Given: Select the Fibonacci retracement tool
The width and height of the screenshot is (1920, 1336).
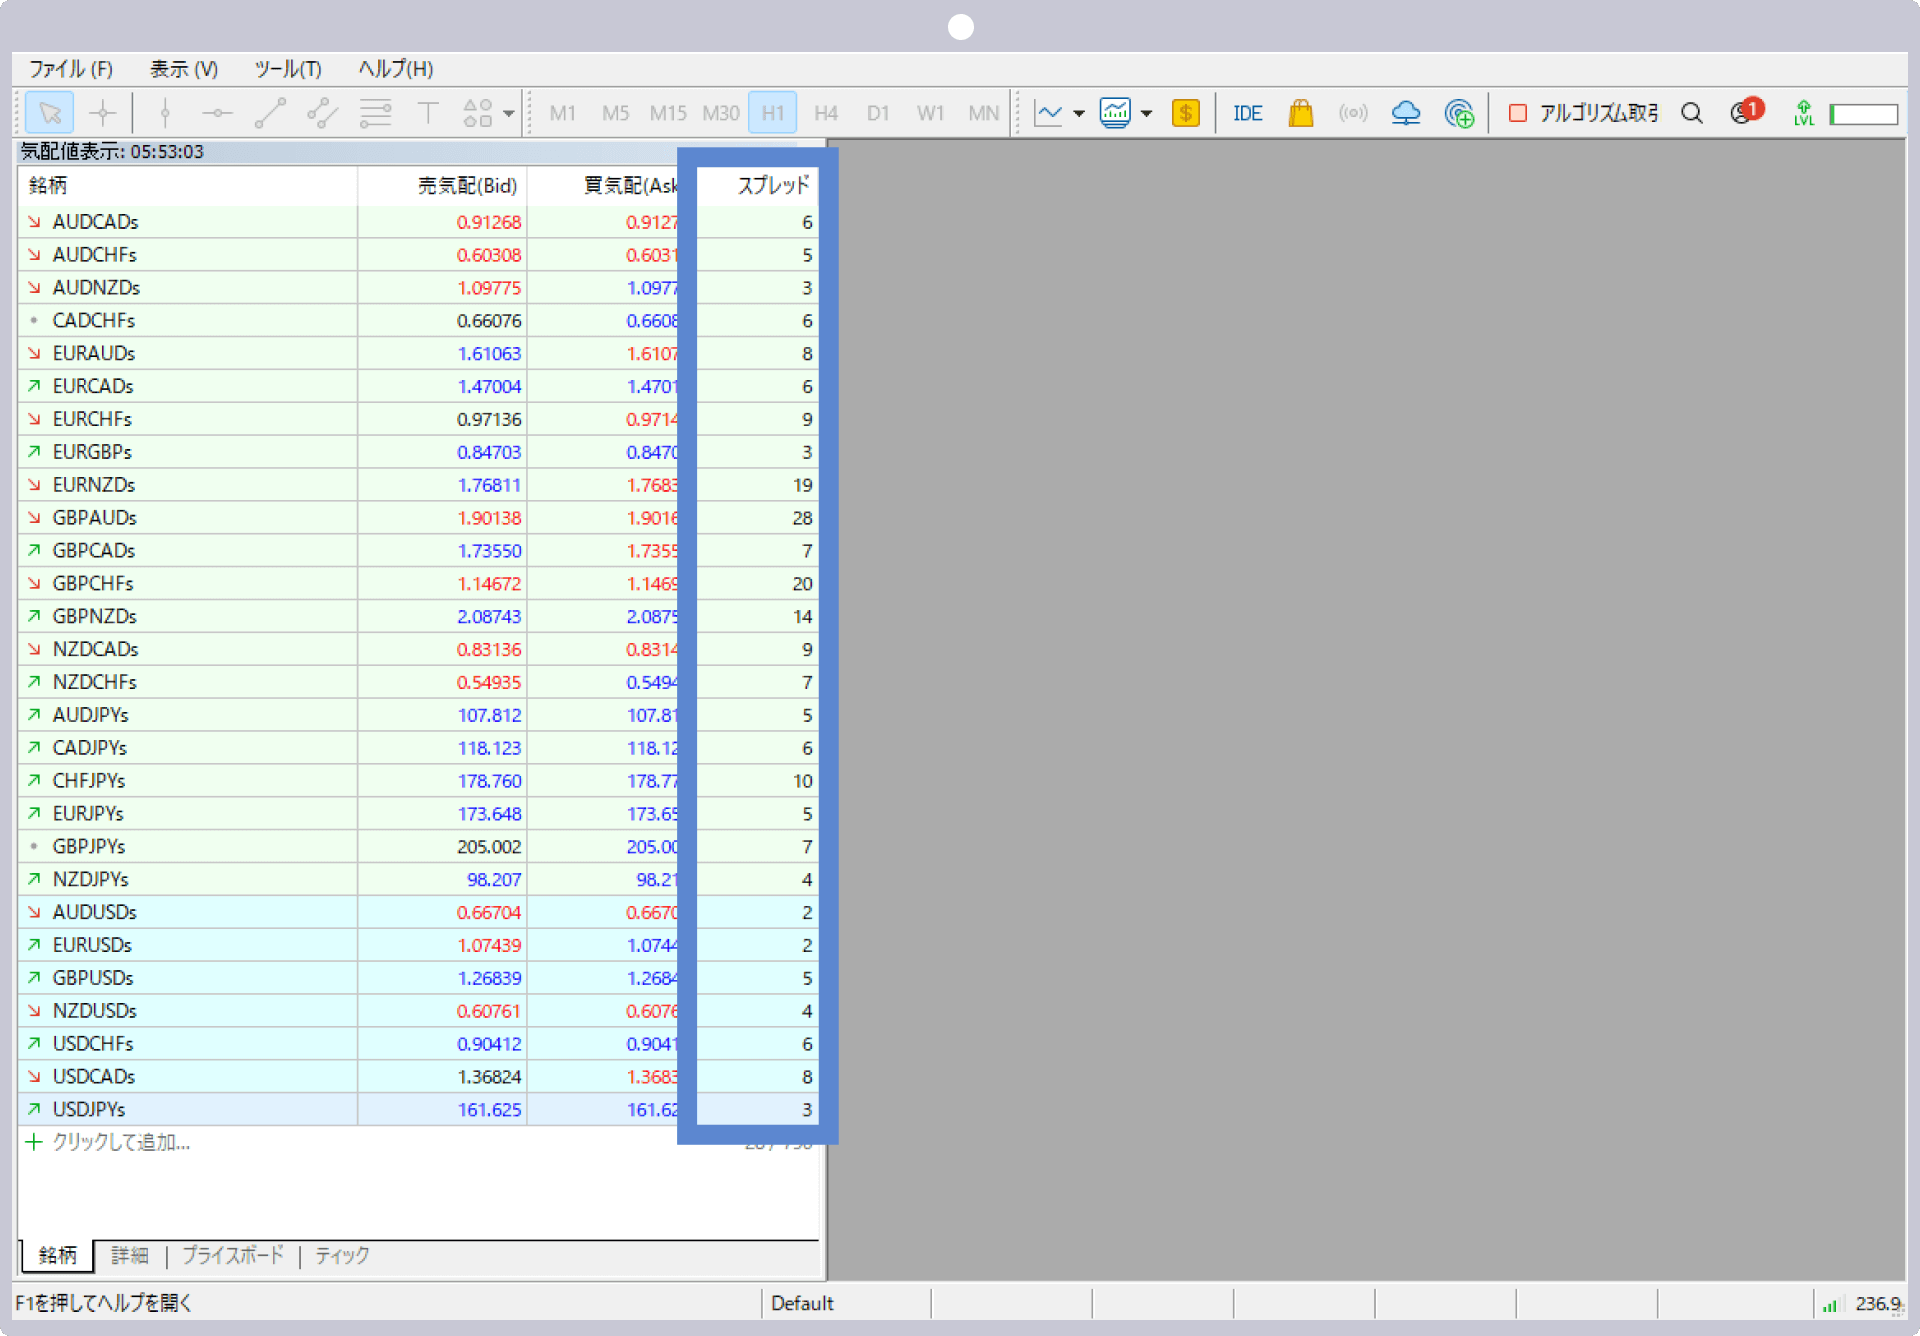Looking at the screenshot, I should pyautogui.click(x=375, y=113).
